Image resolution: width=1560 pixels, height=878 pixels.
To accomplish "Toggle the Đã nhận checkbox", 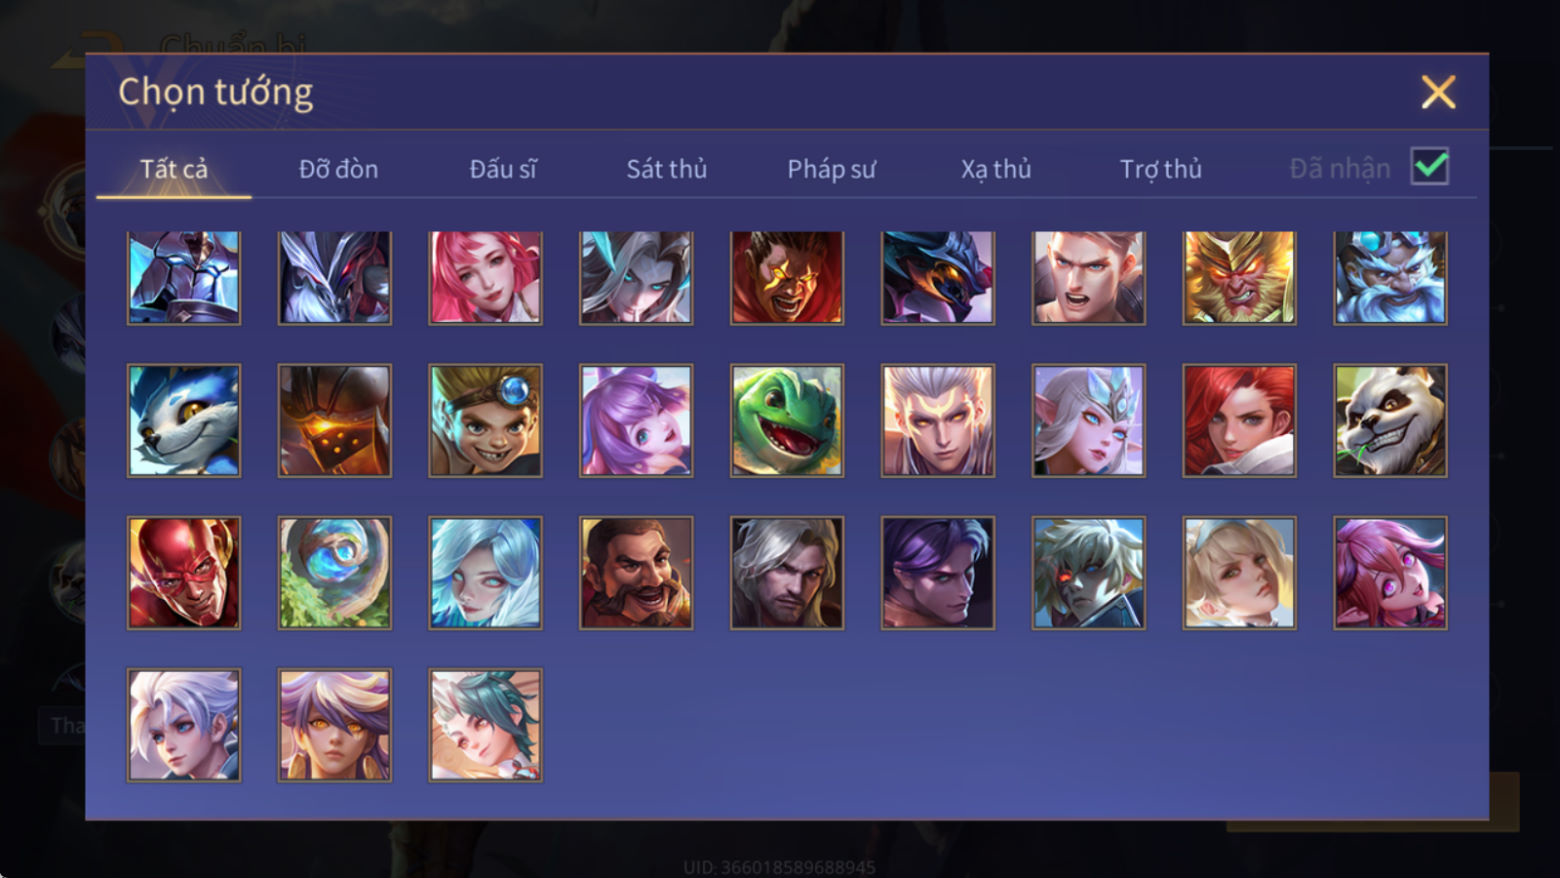I will point(1430,166).
